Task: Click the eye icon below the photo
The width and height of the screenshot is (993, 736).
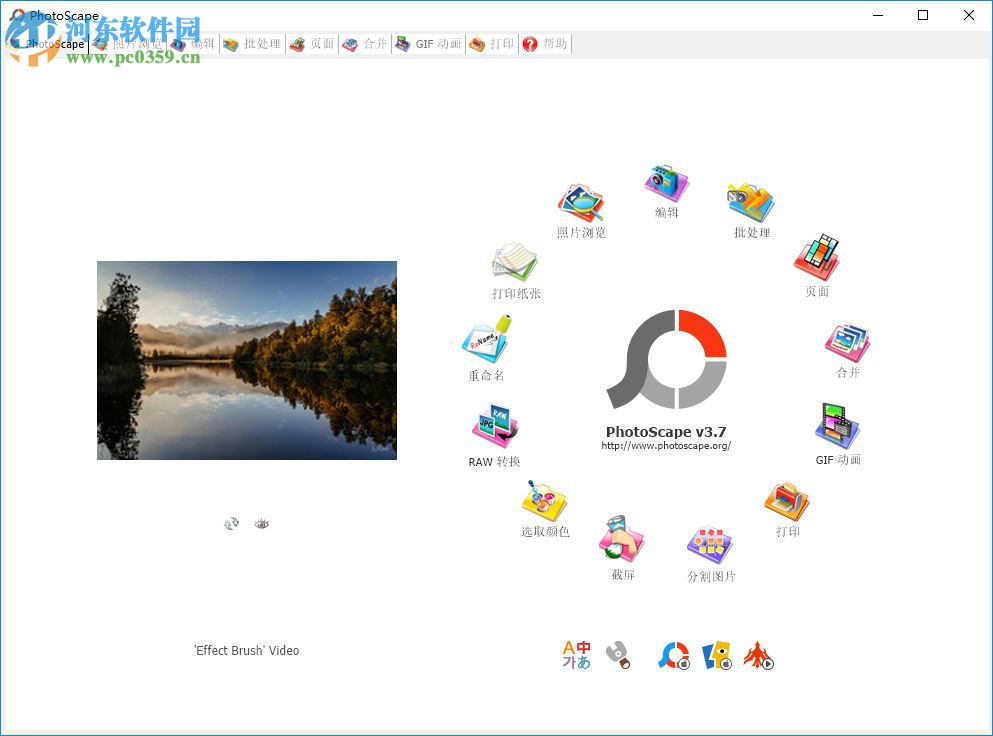Action: tap(262, 523)
